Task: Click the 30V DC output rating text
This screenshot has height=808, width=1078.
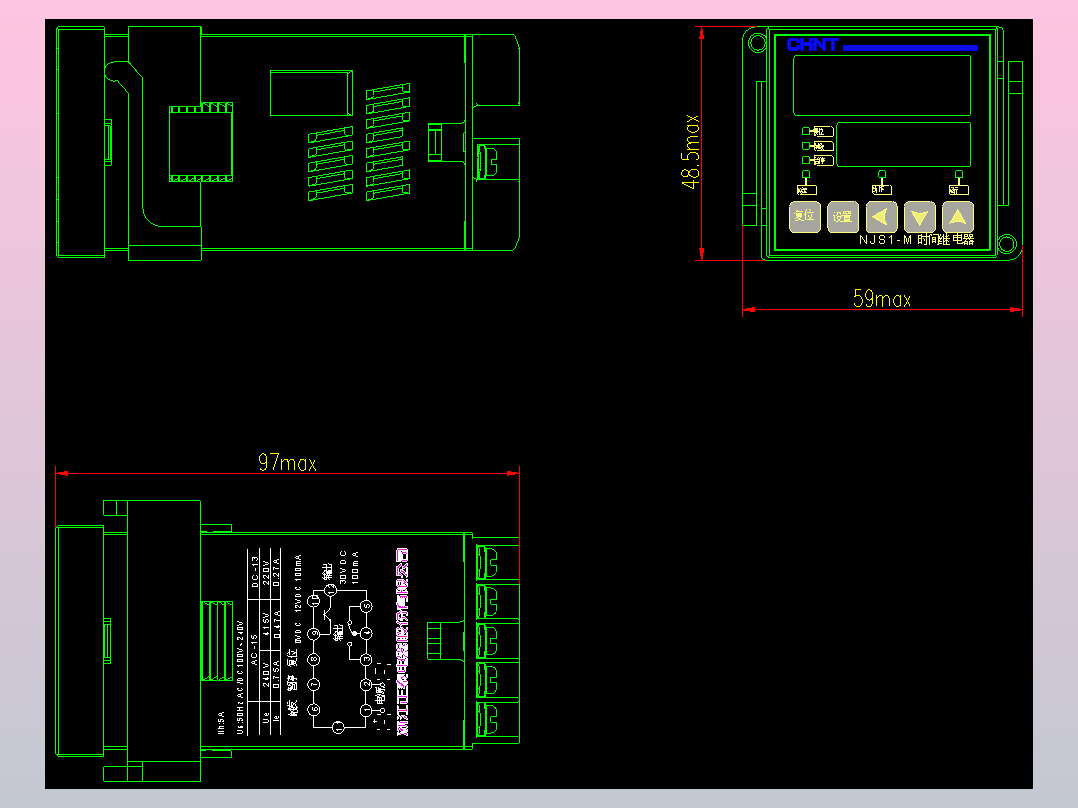Action: point(344,567)
